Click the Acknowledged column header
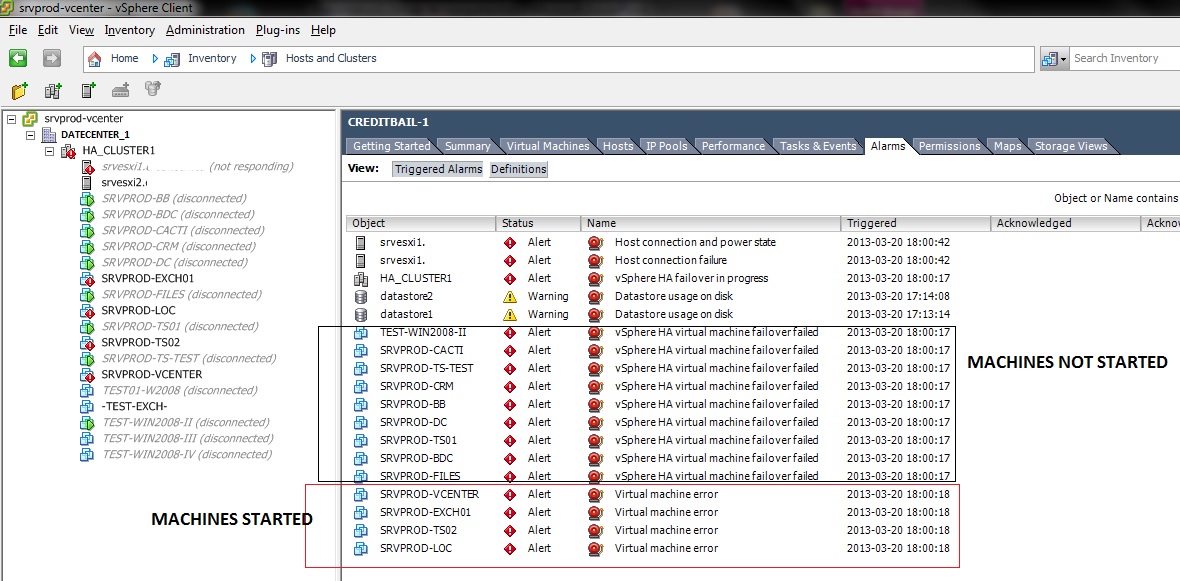This screenshot has height=581, width=1180. point(1066,224)
